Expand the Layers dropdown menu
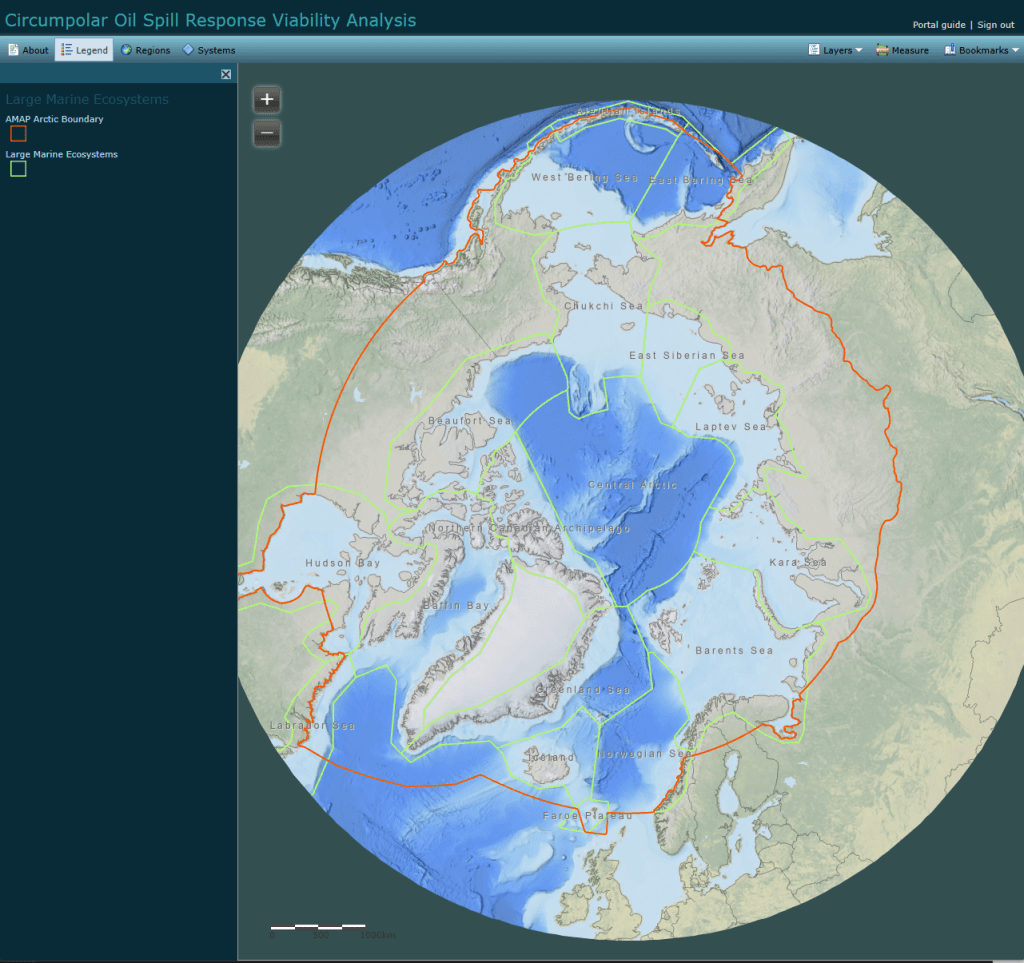1024x963 pixels. pos(836,50)
